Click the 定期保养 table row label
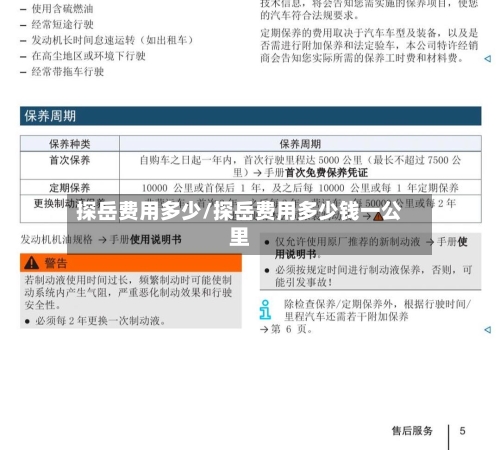The image size is (500, 450). [70, 188]
